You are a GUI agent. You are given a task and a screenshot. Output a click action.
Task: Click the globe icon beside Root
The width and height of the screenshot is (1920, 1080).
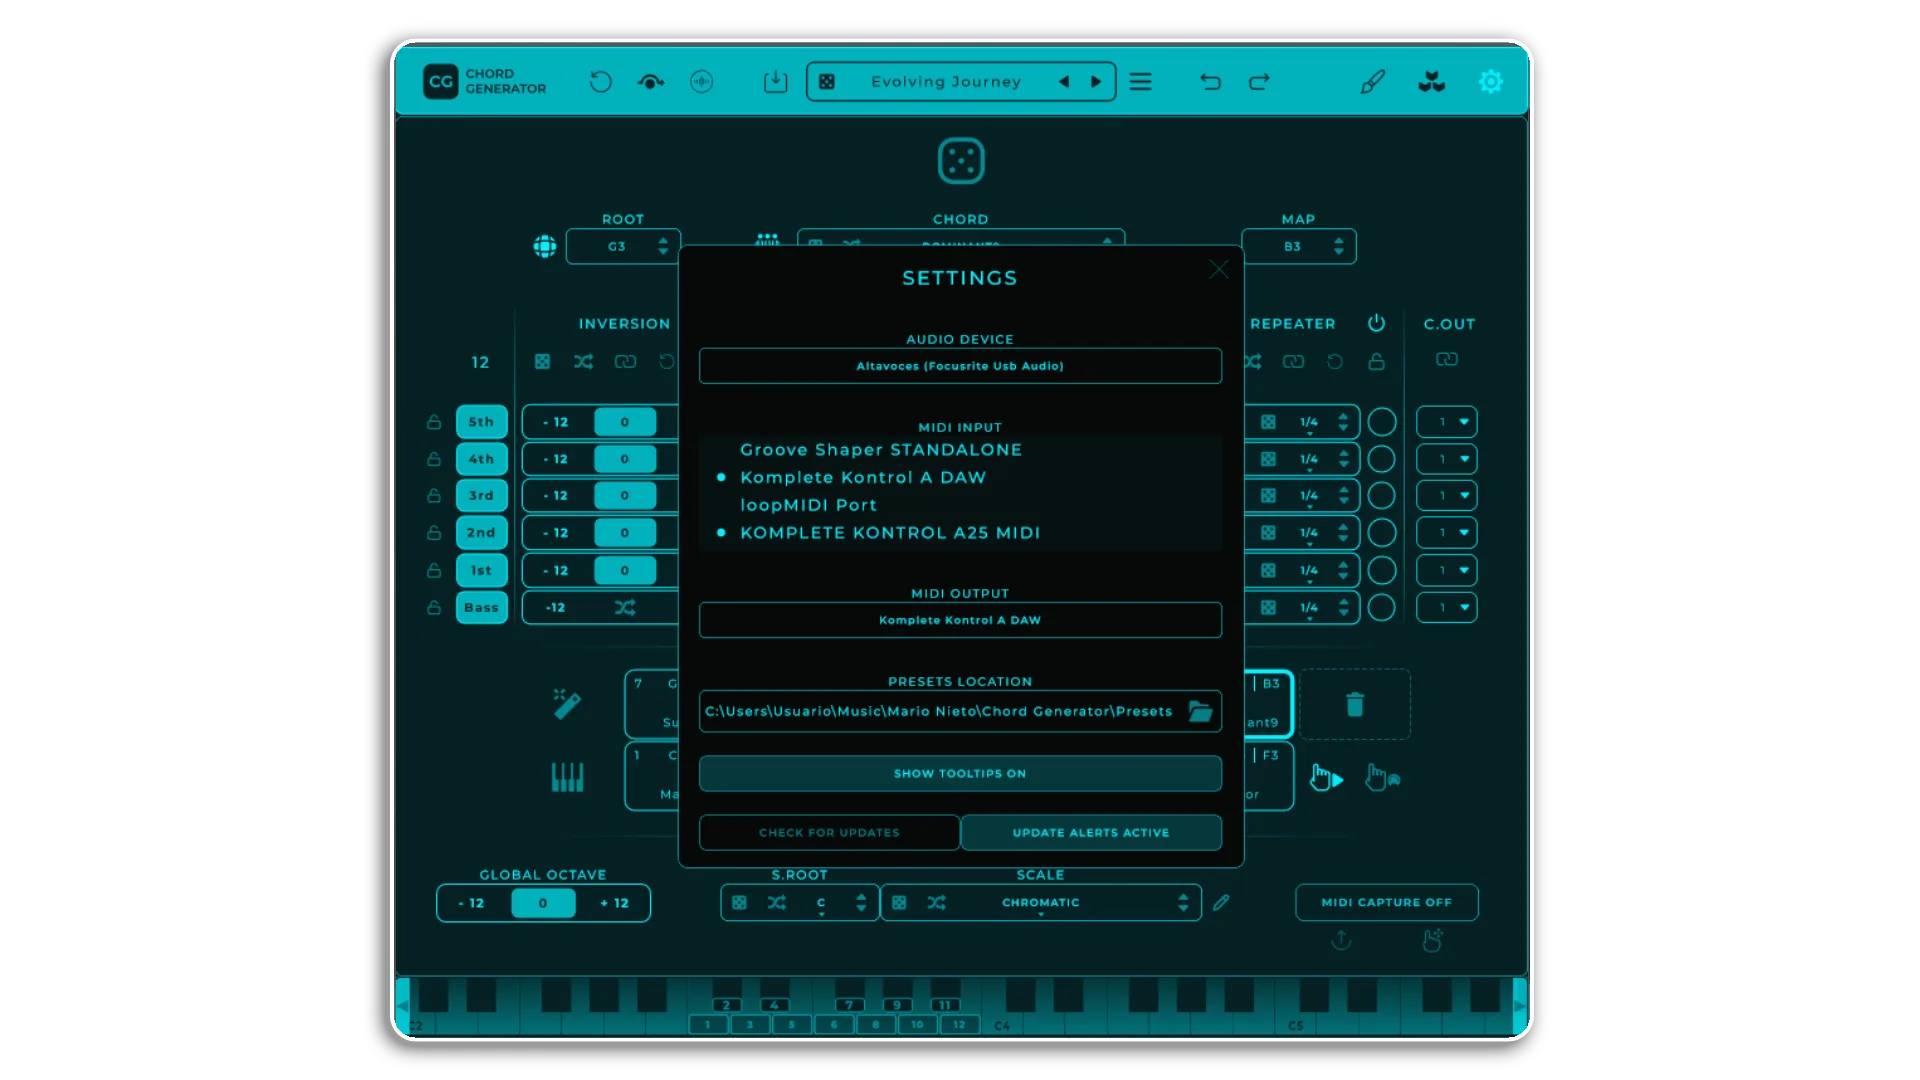545,246
